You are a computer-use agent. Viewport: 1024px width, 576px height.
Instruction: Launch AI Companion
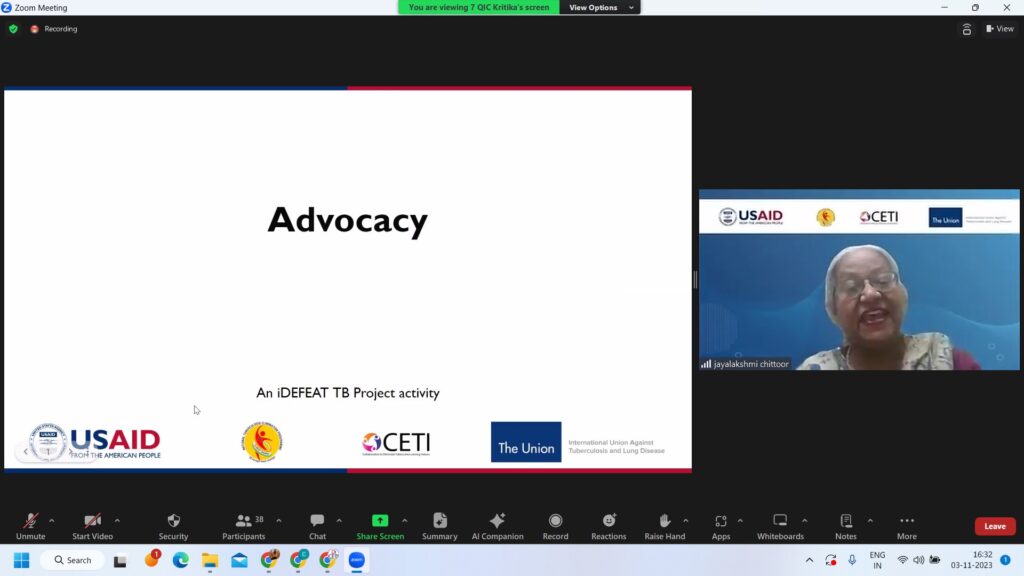(x=497, y=525)
